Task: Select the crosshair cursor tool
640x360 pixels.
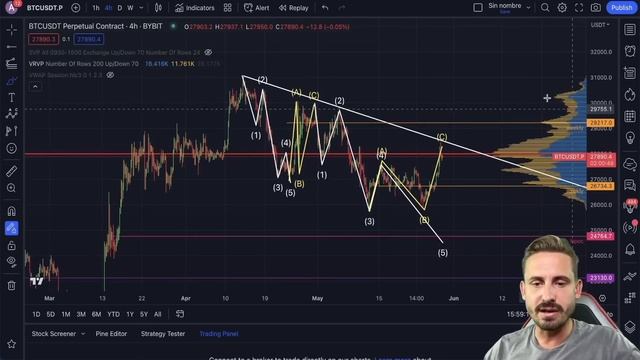Action: (x=11, y=30)
